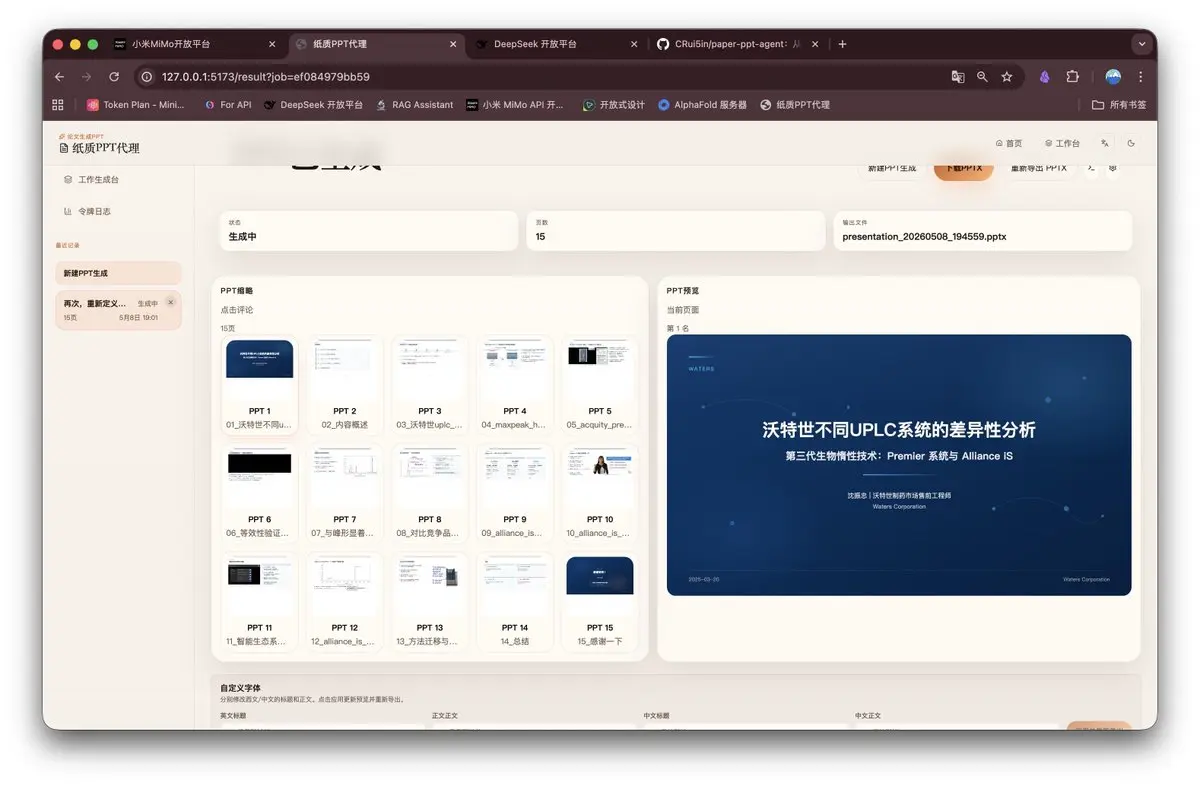Image resolution: width=1200 pixels, height=786 pixels.
Task: Reload the page with the refresh icon
Action: 114,76
